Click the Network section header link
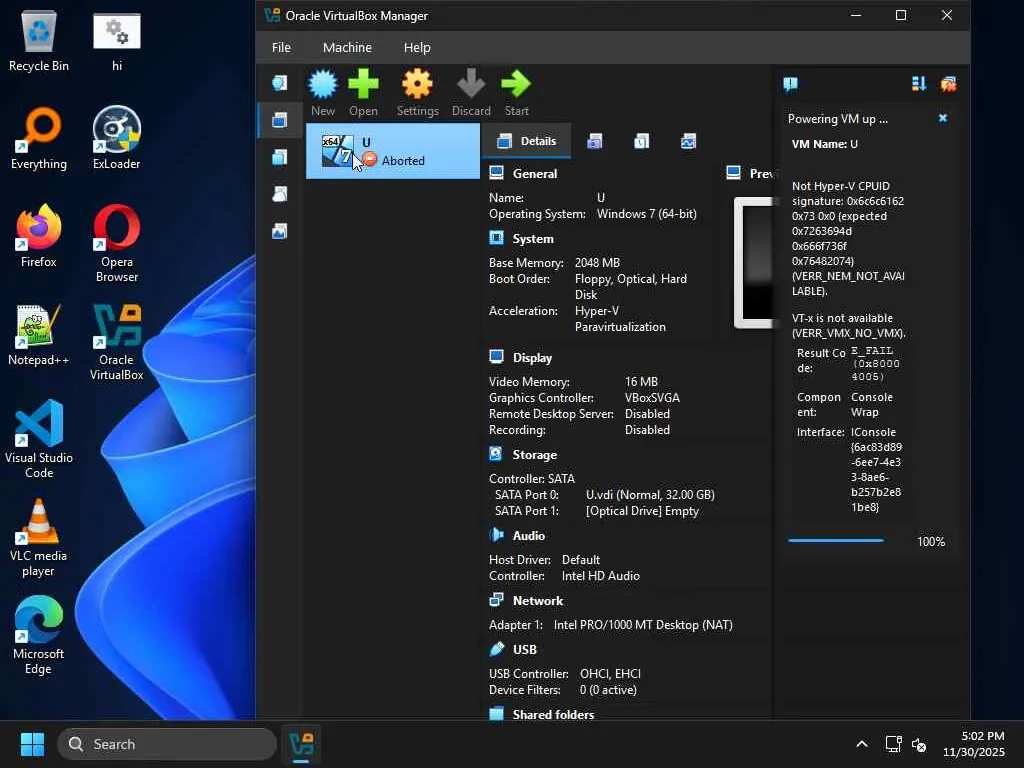The width and height of the screenshot is (1024, 768). coord(537,600)
